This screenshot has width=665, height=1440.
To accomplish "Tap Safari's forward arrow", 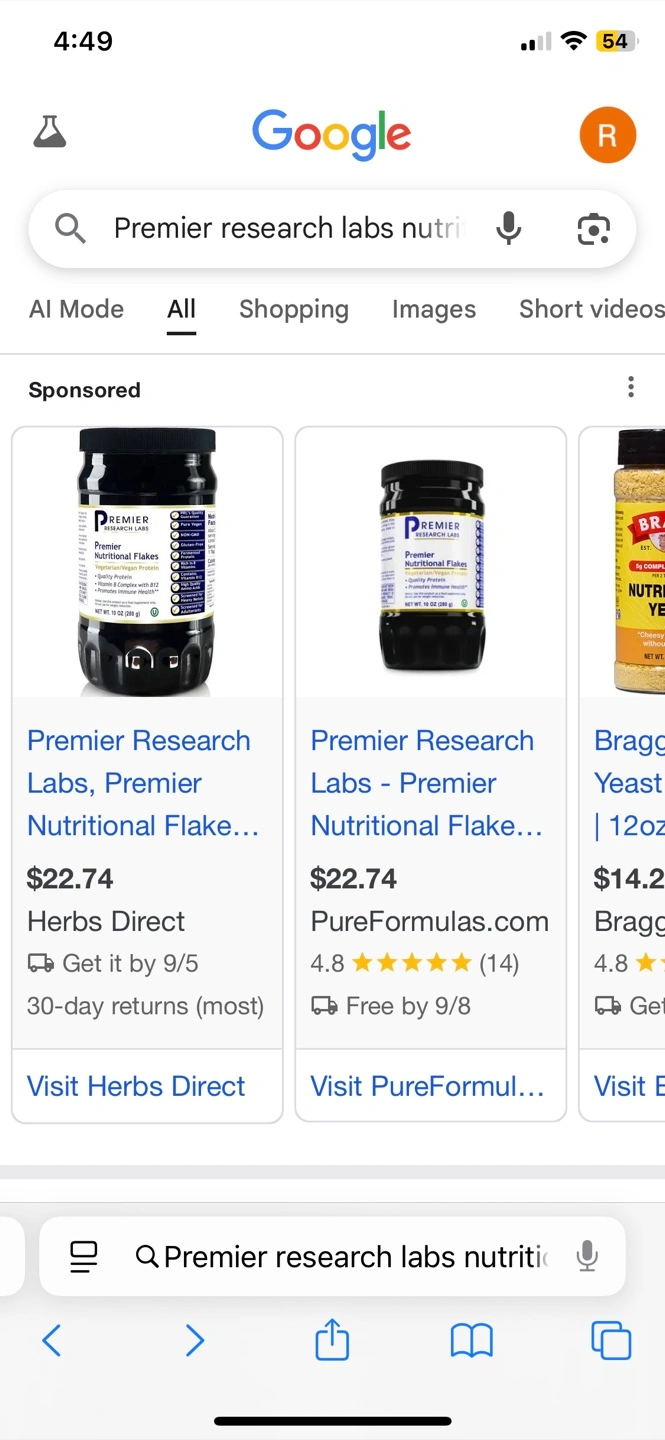I will (195, 1340).
